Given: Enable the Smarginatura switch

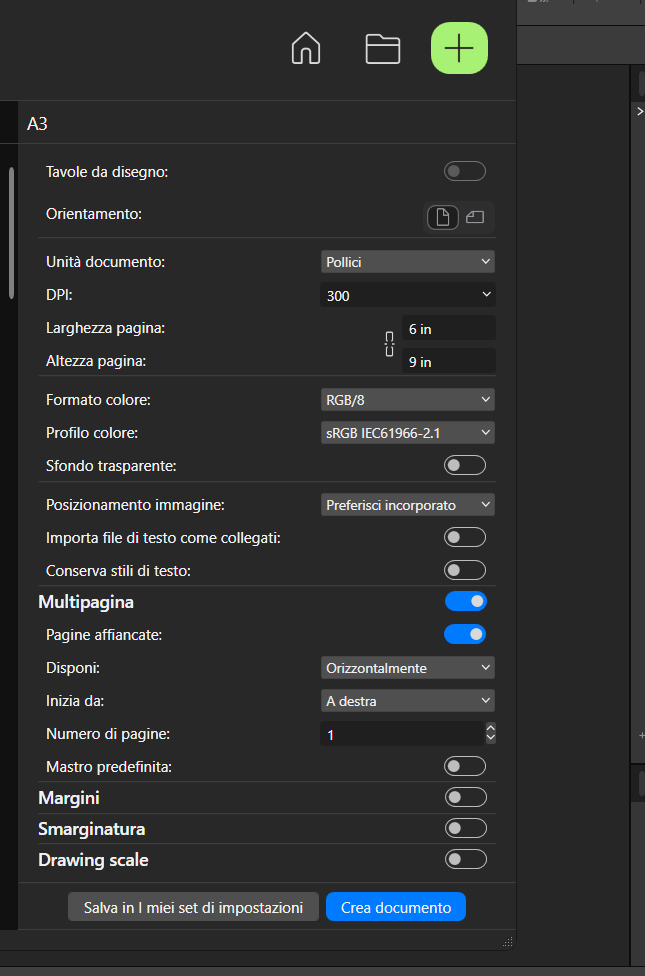Looking at the screenshot, I should click(x=466, y=828).
